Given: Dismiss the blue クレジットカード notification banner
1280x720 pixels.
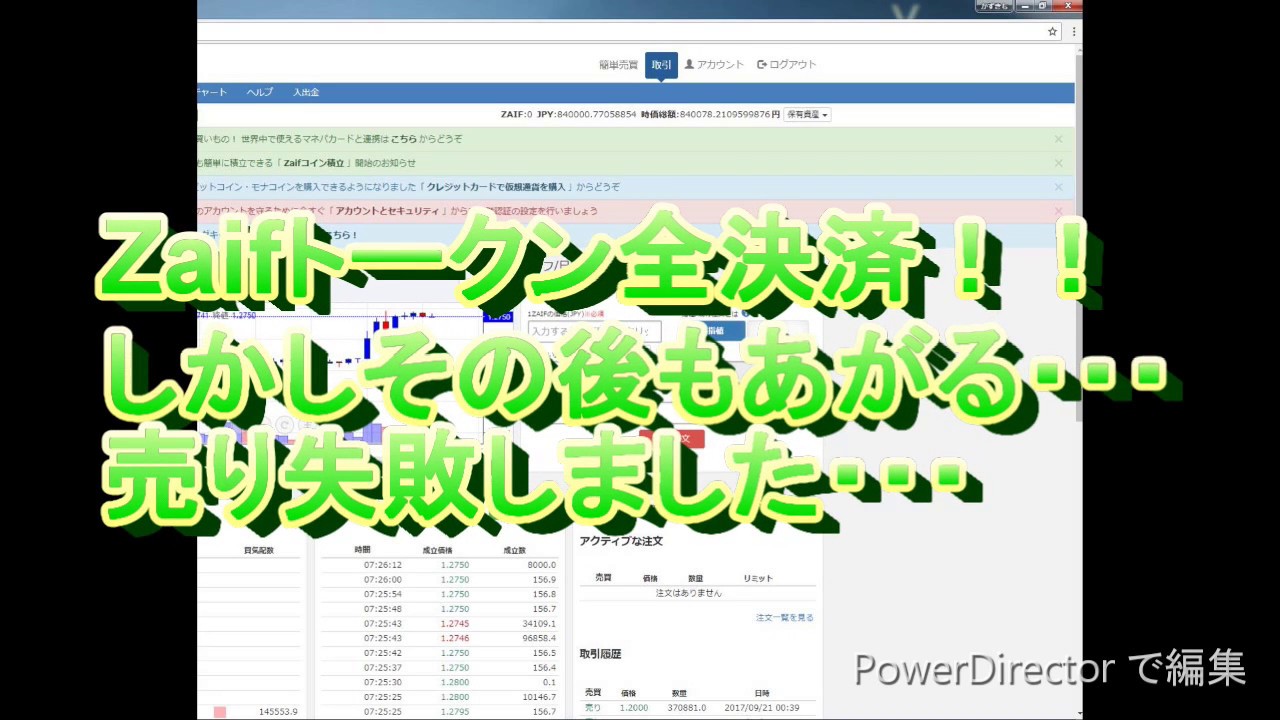Looking at the screenshot, I should pos(1058,187).
